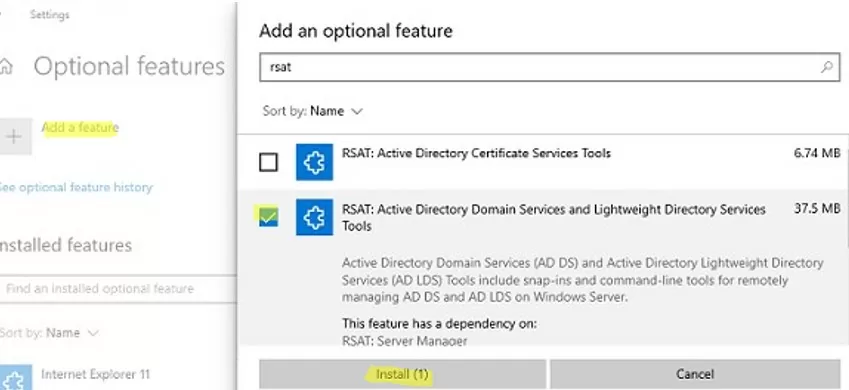Click the Domain Services Tools feature icon
849x390 pixels.
pyautogui.click(x=315, y=217)
